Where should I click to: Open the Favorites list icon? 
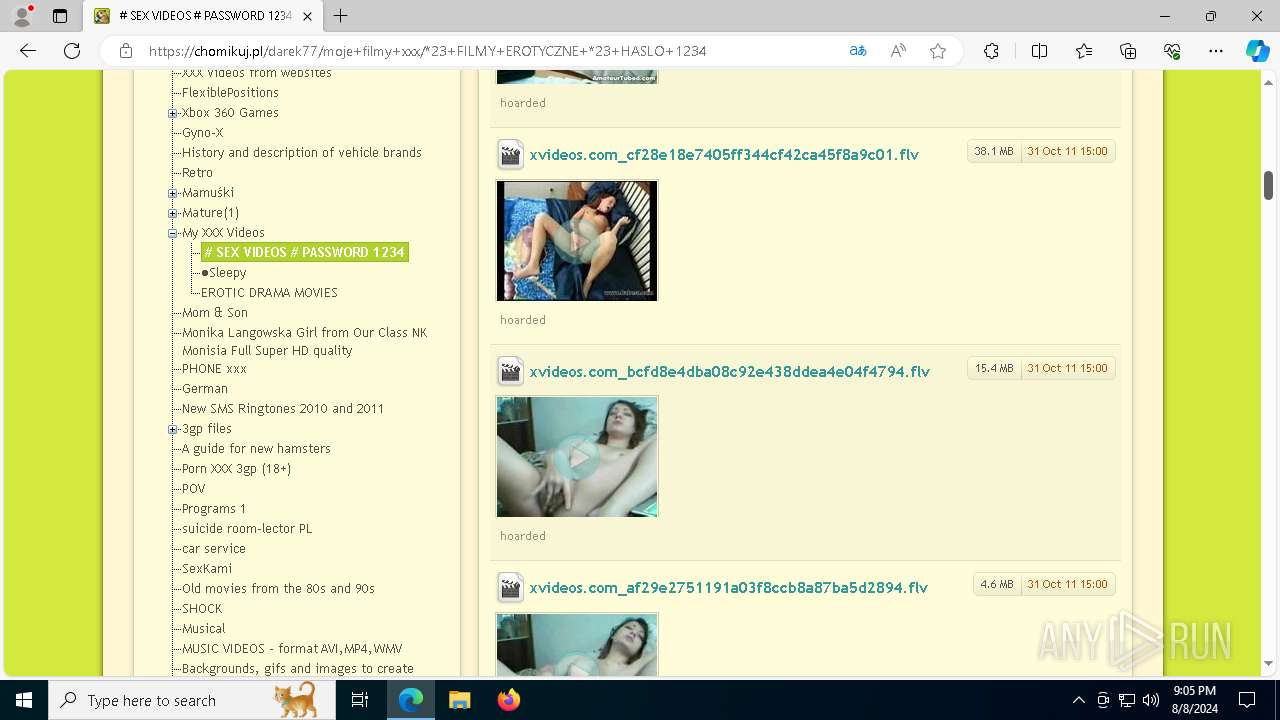(x=1084, y=51)
